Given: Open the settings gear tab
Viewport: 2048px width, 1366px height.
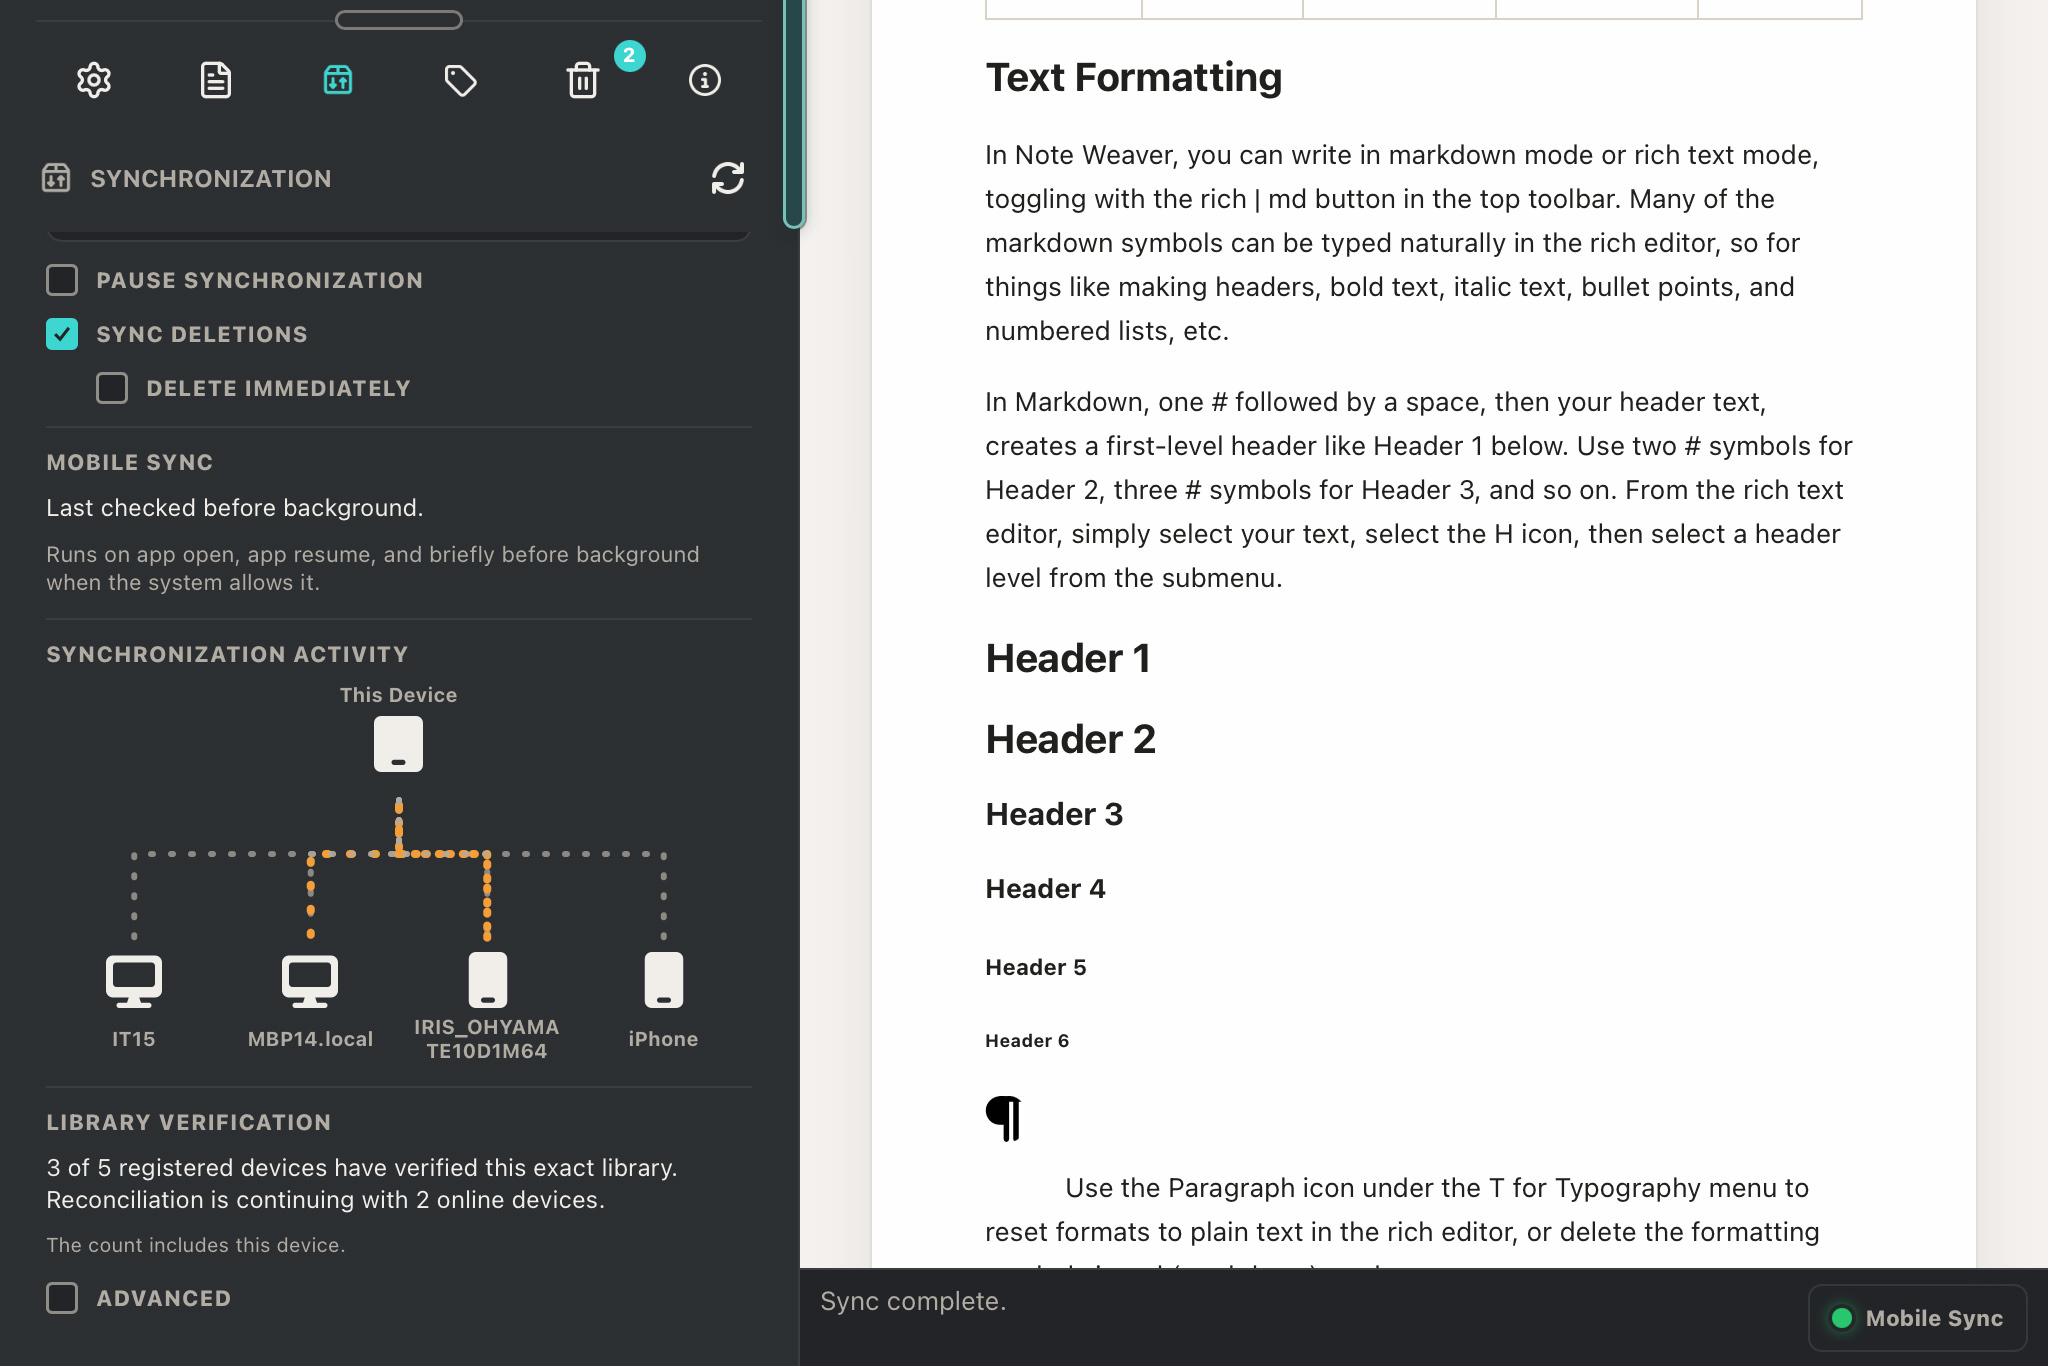Looking at the screenshot, I should click(94, 80).
